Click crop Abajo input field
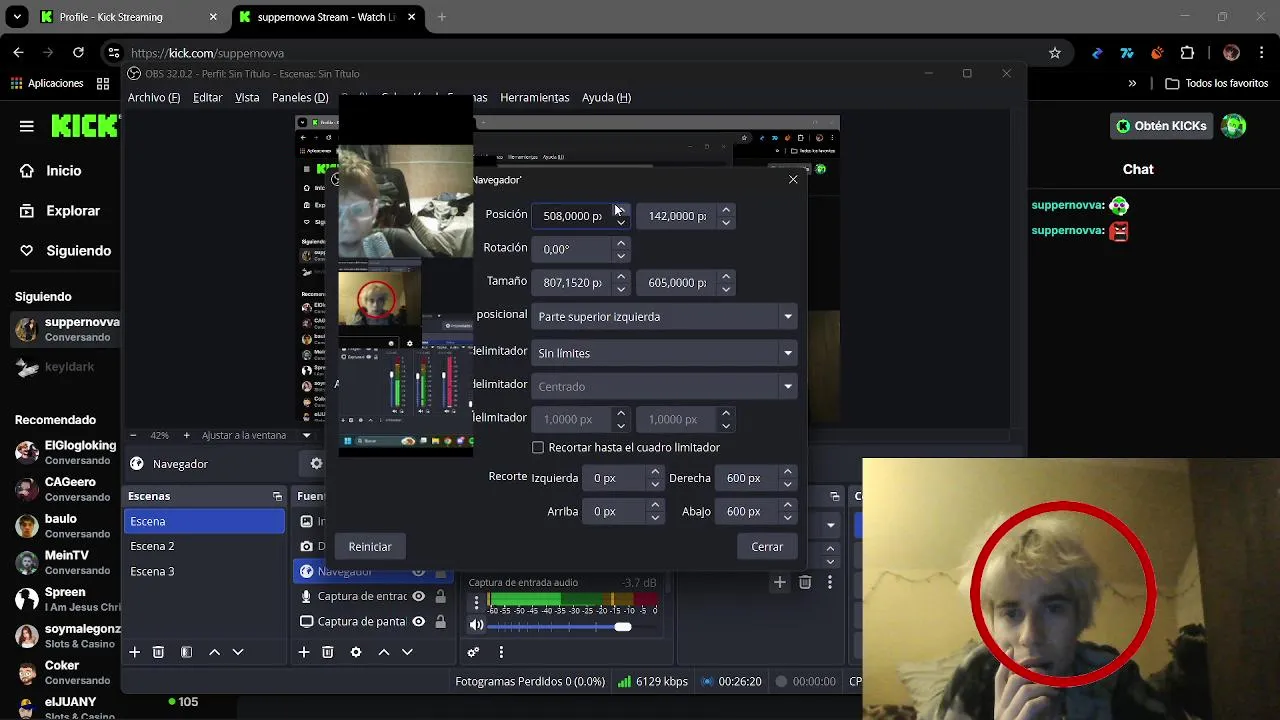 tap(747, 511)
